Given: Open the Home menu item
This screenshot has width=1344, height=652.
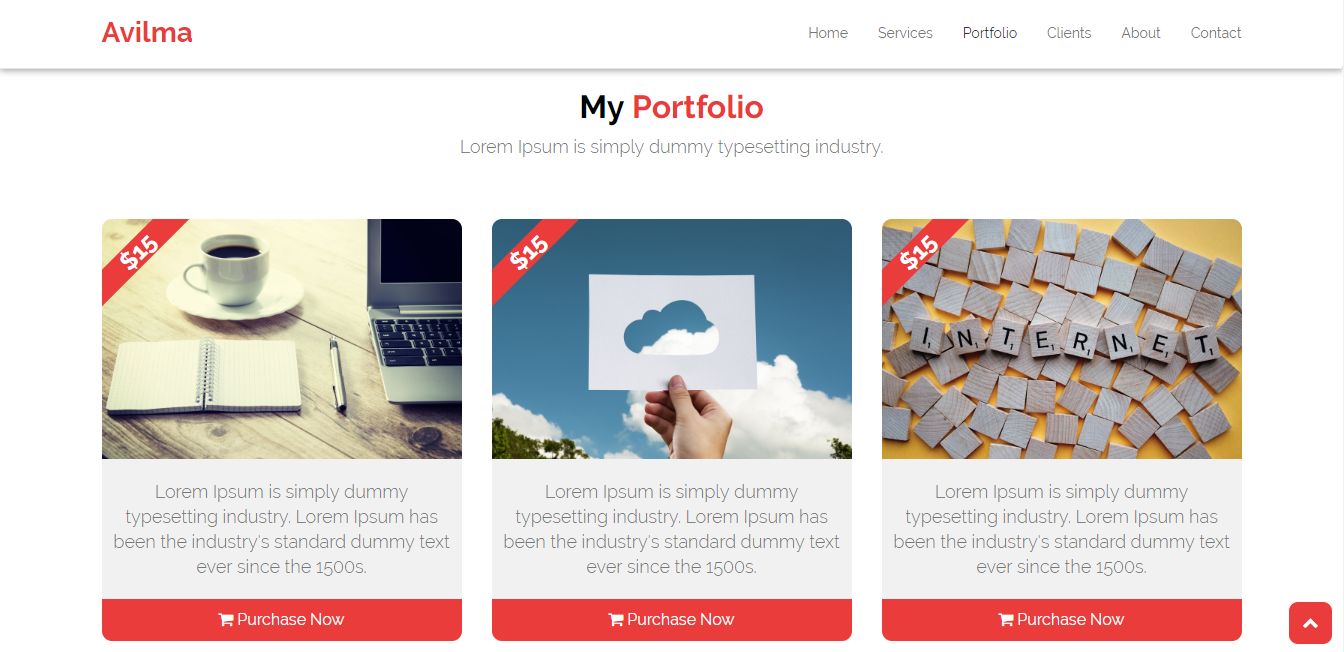Looking at the screenshot, I should [x=828, y=33].
